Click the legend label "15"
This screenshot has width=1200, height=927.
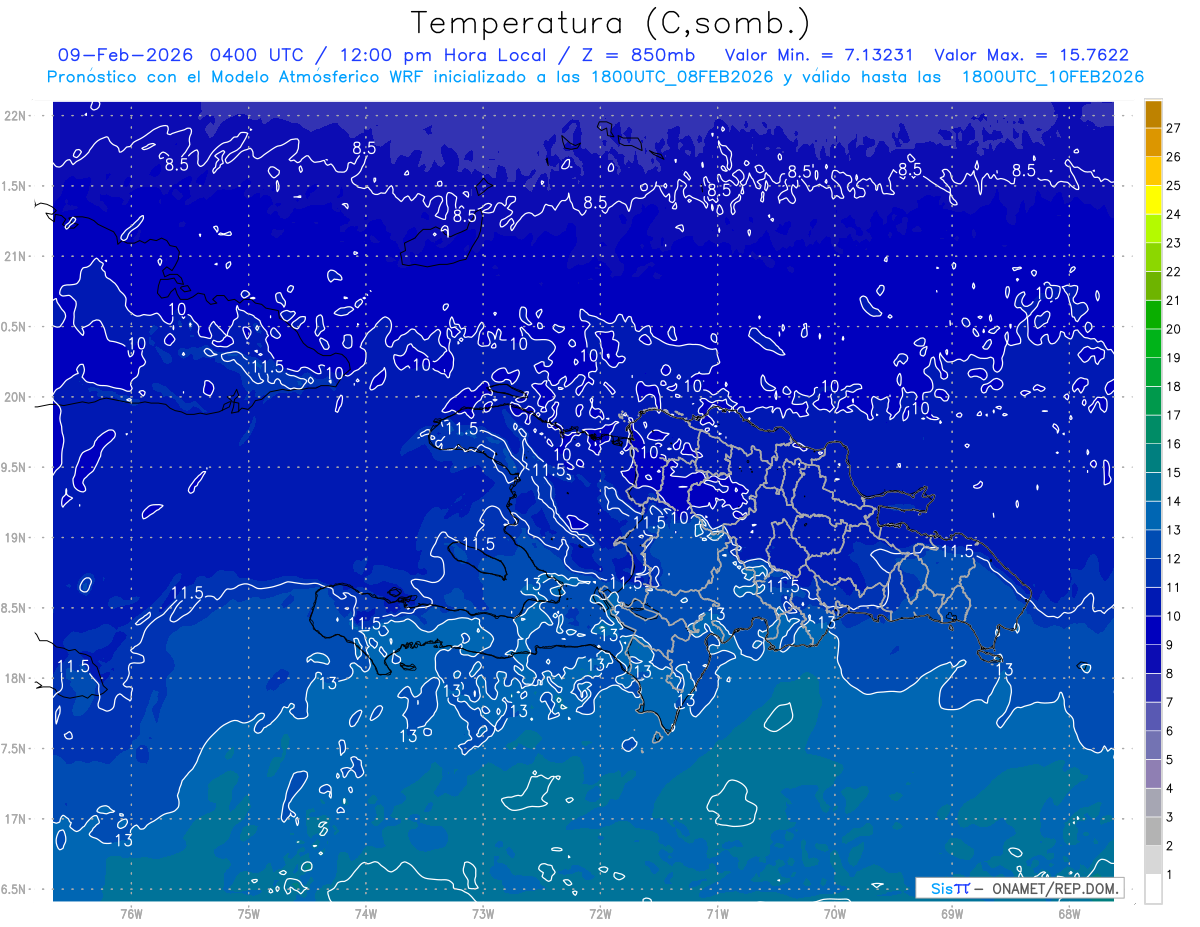1173,473
